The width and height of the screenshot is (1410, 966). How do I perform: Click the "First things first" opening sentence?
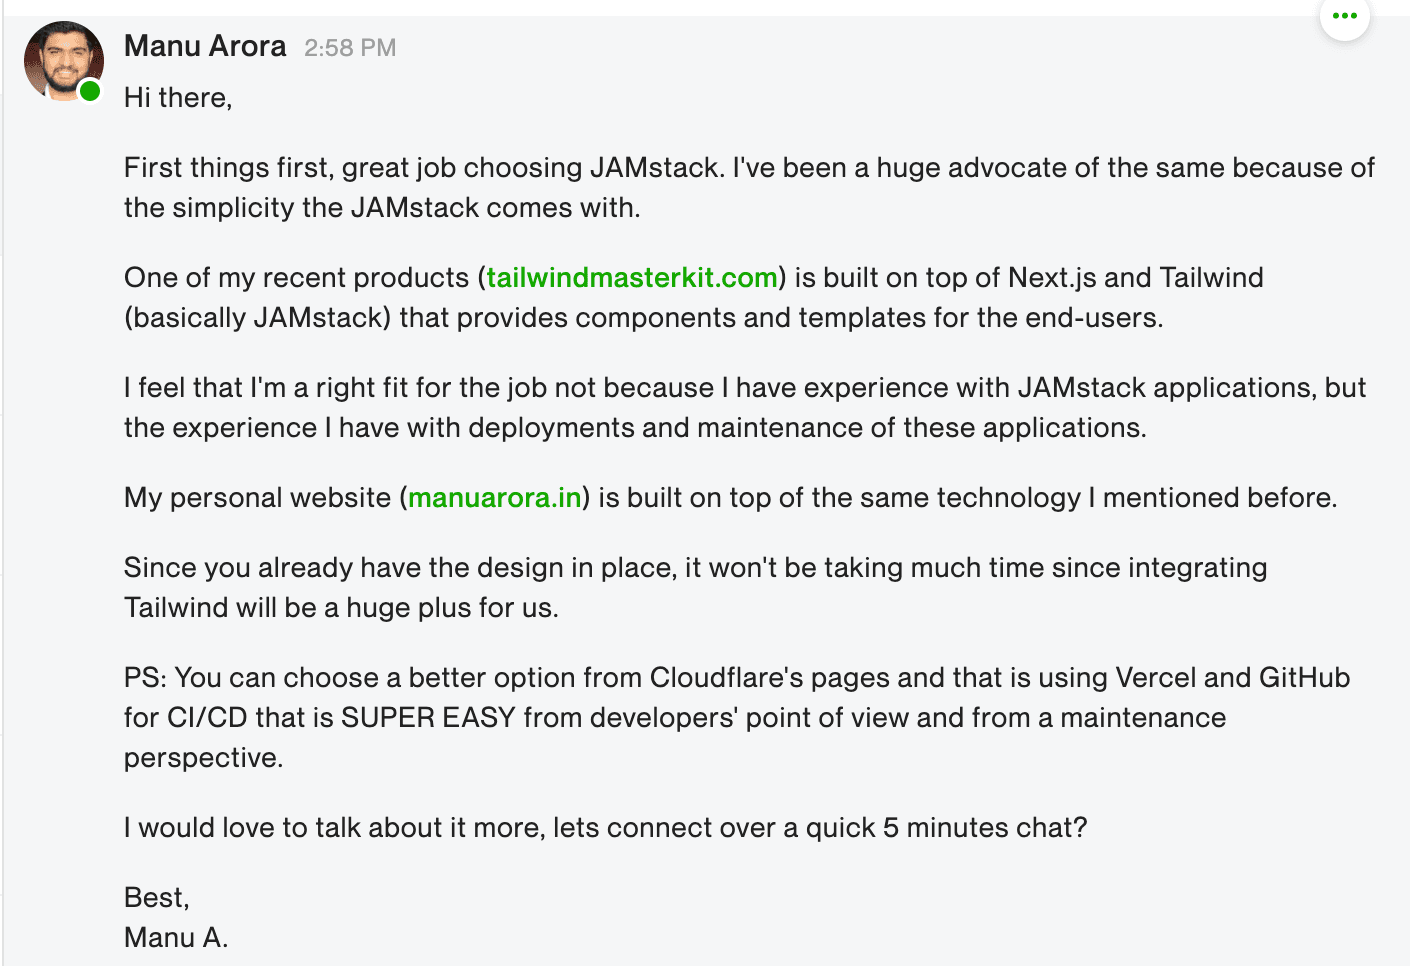pyautogui.click(x=230, y=167)
